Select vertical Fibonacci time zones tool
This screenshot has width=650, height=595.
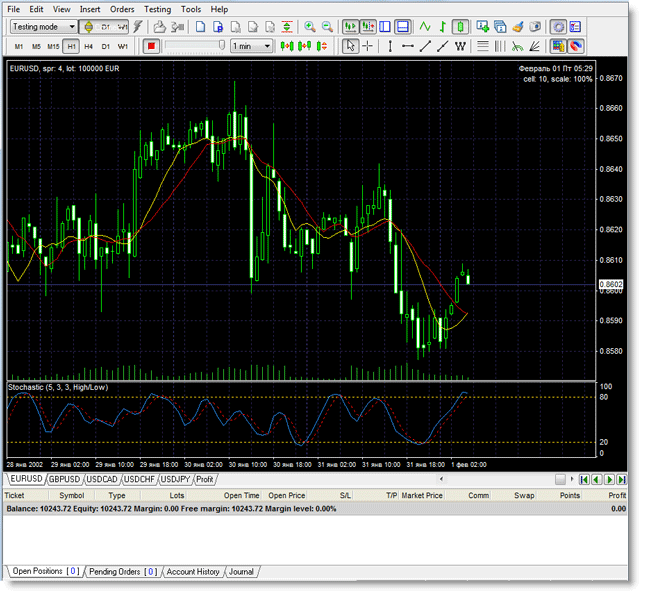point(500,46)
